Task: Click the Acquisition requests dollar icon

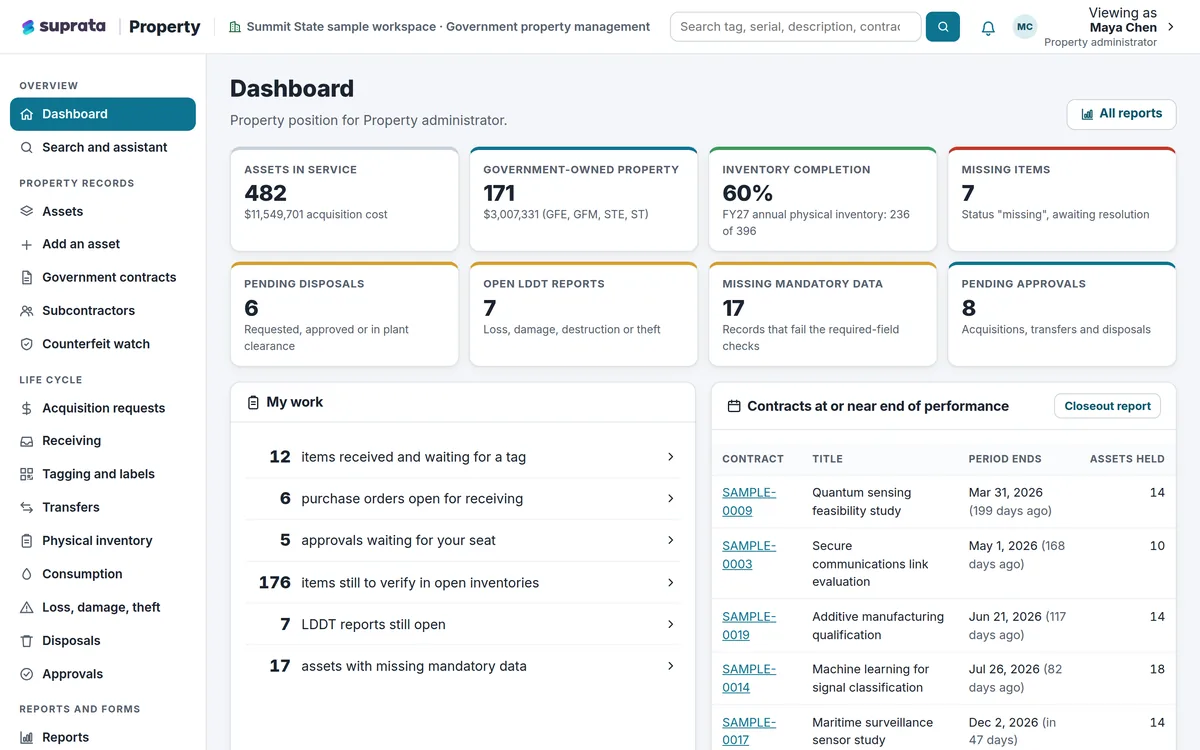Action: [27, 408]
